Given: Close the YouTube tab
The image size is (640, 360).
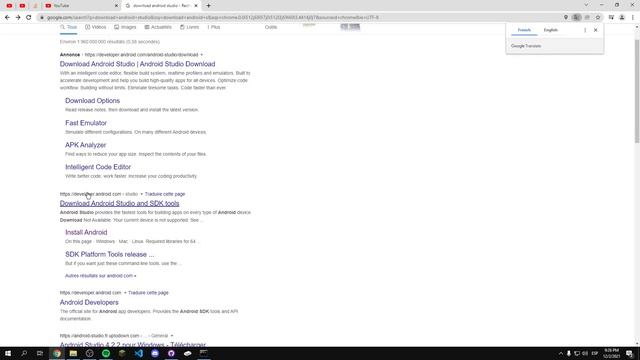Looking at the screenshot, I should coord(116,6).
